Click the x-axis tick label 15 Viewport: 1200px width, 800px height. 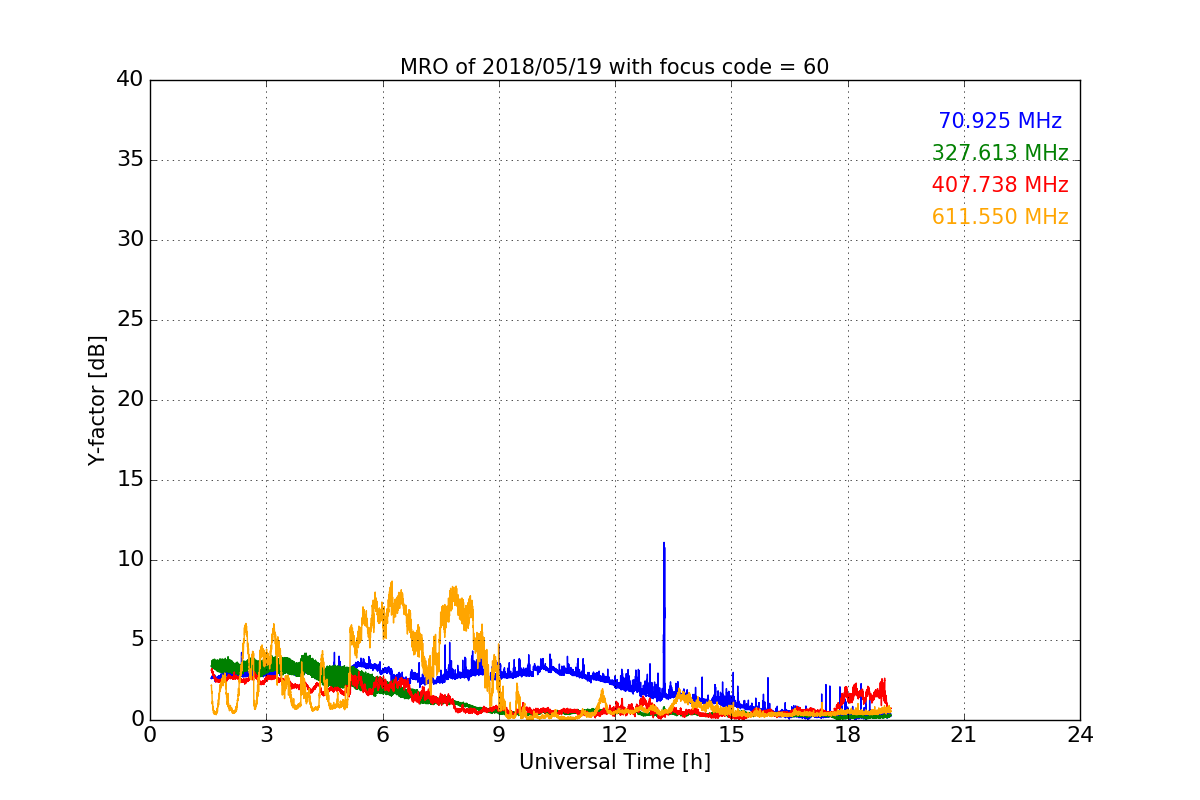click(731, 734)
